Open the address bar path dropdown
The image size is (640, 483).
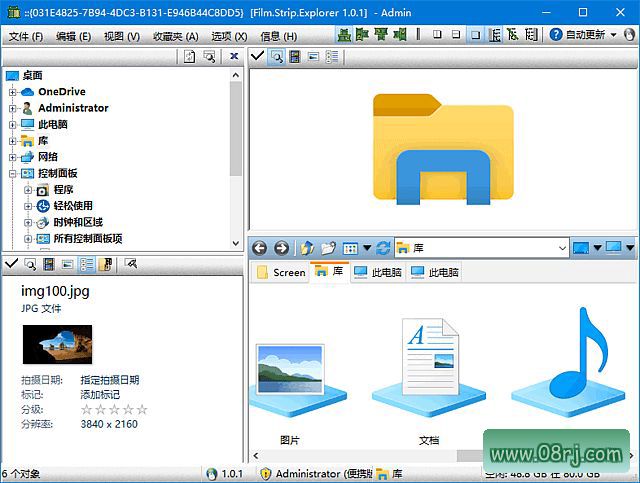click(561, 248)
